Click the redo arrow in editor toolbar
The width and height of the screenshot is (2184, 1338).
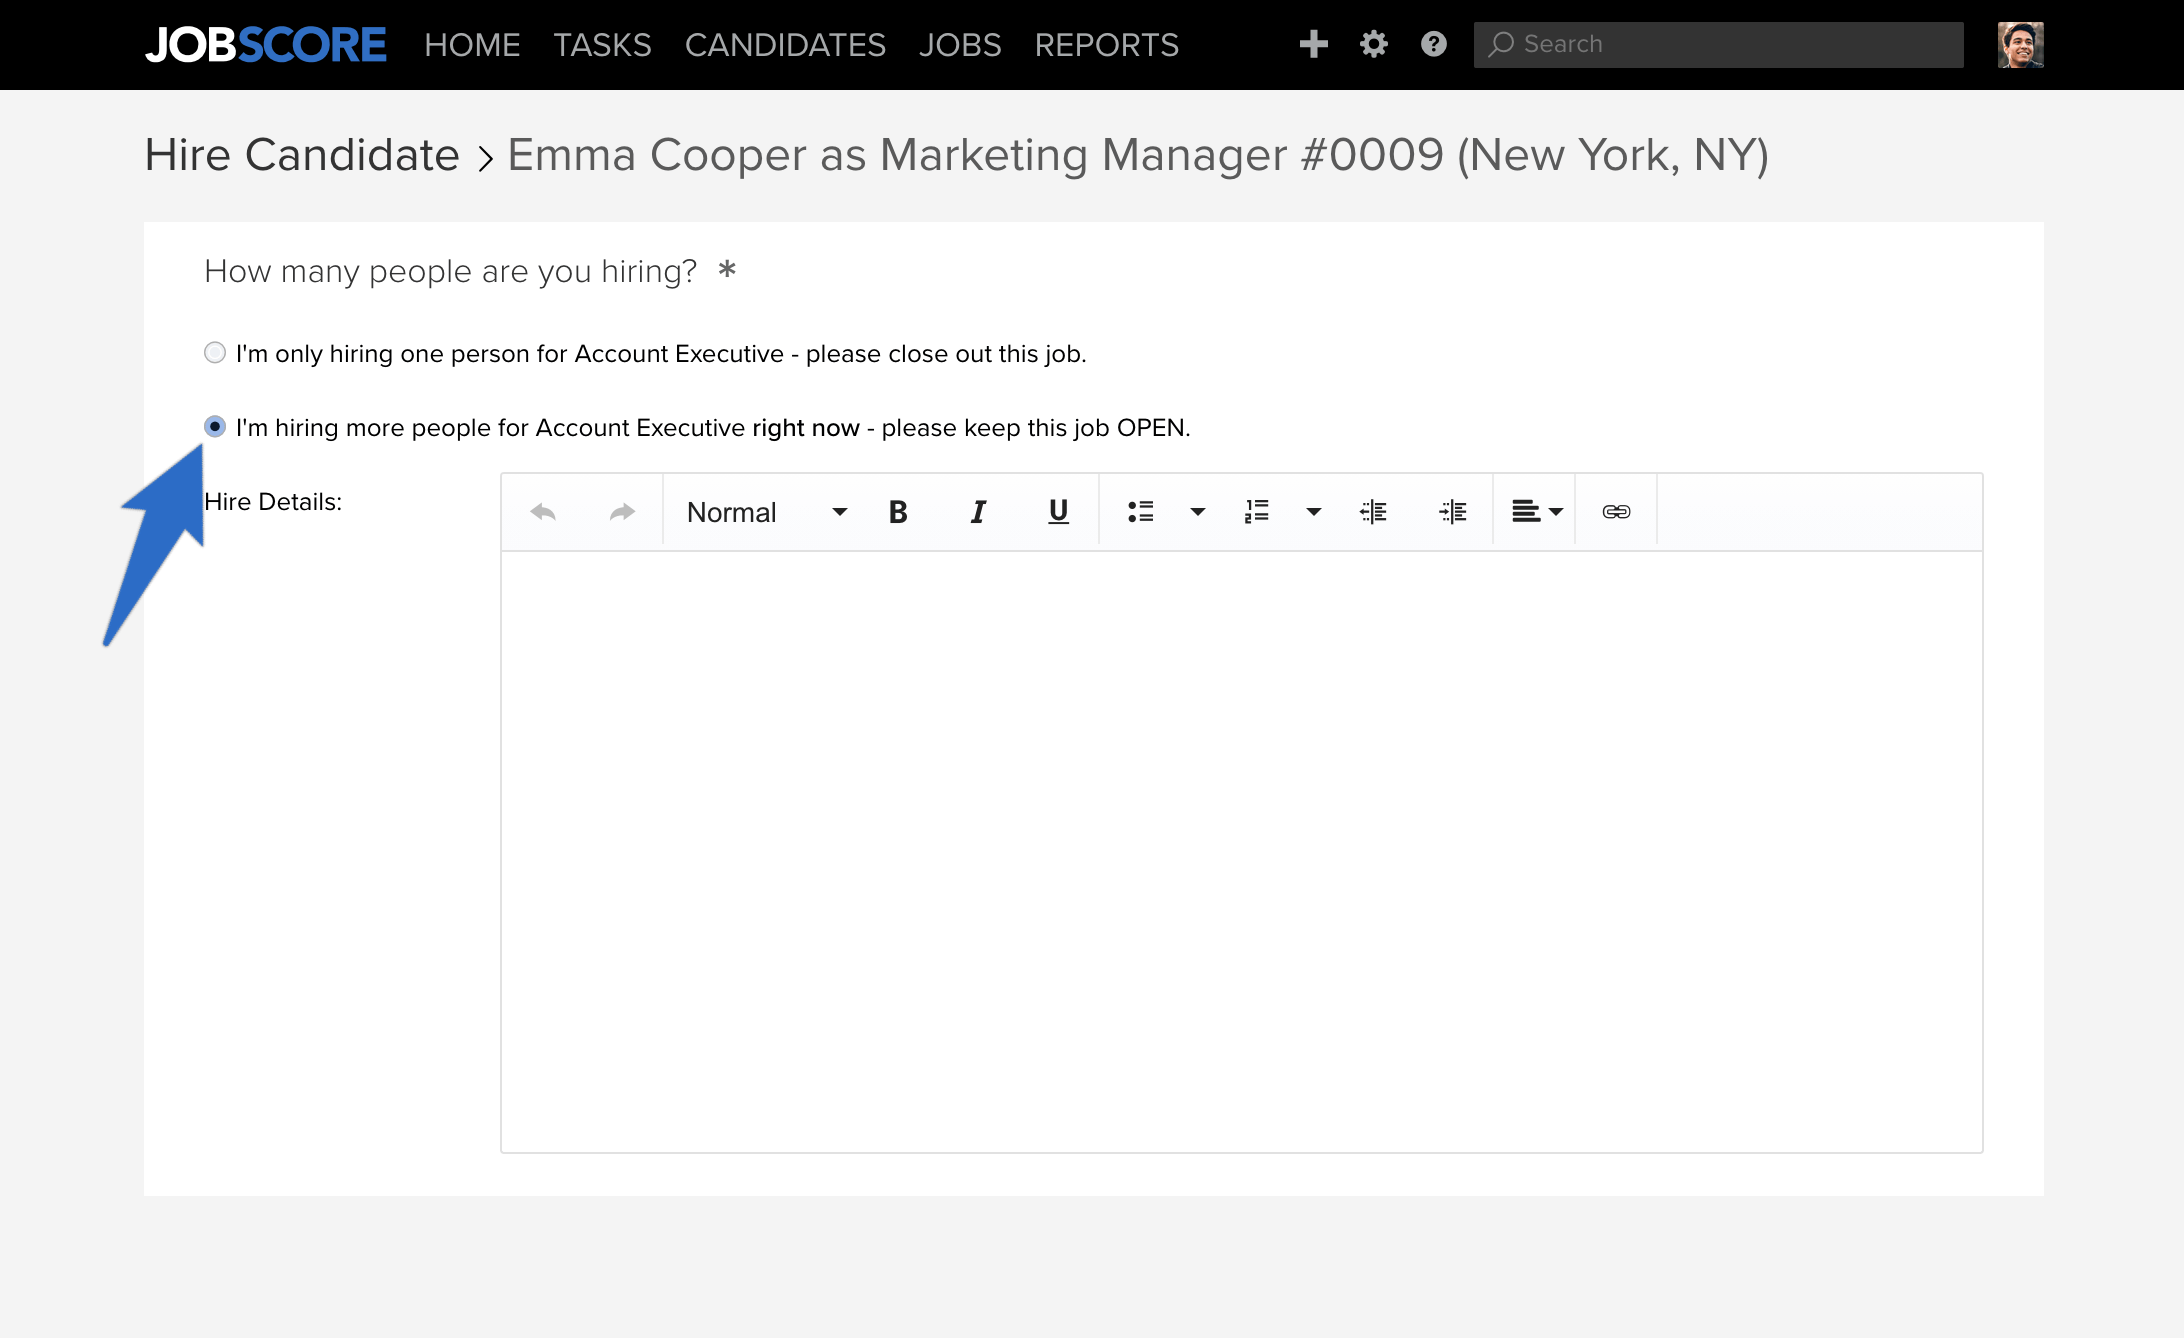click(x=622, y=512)
